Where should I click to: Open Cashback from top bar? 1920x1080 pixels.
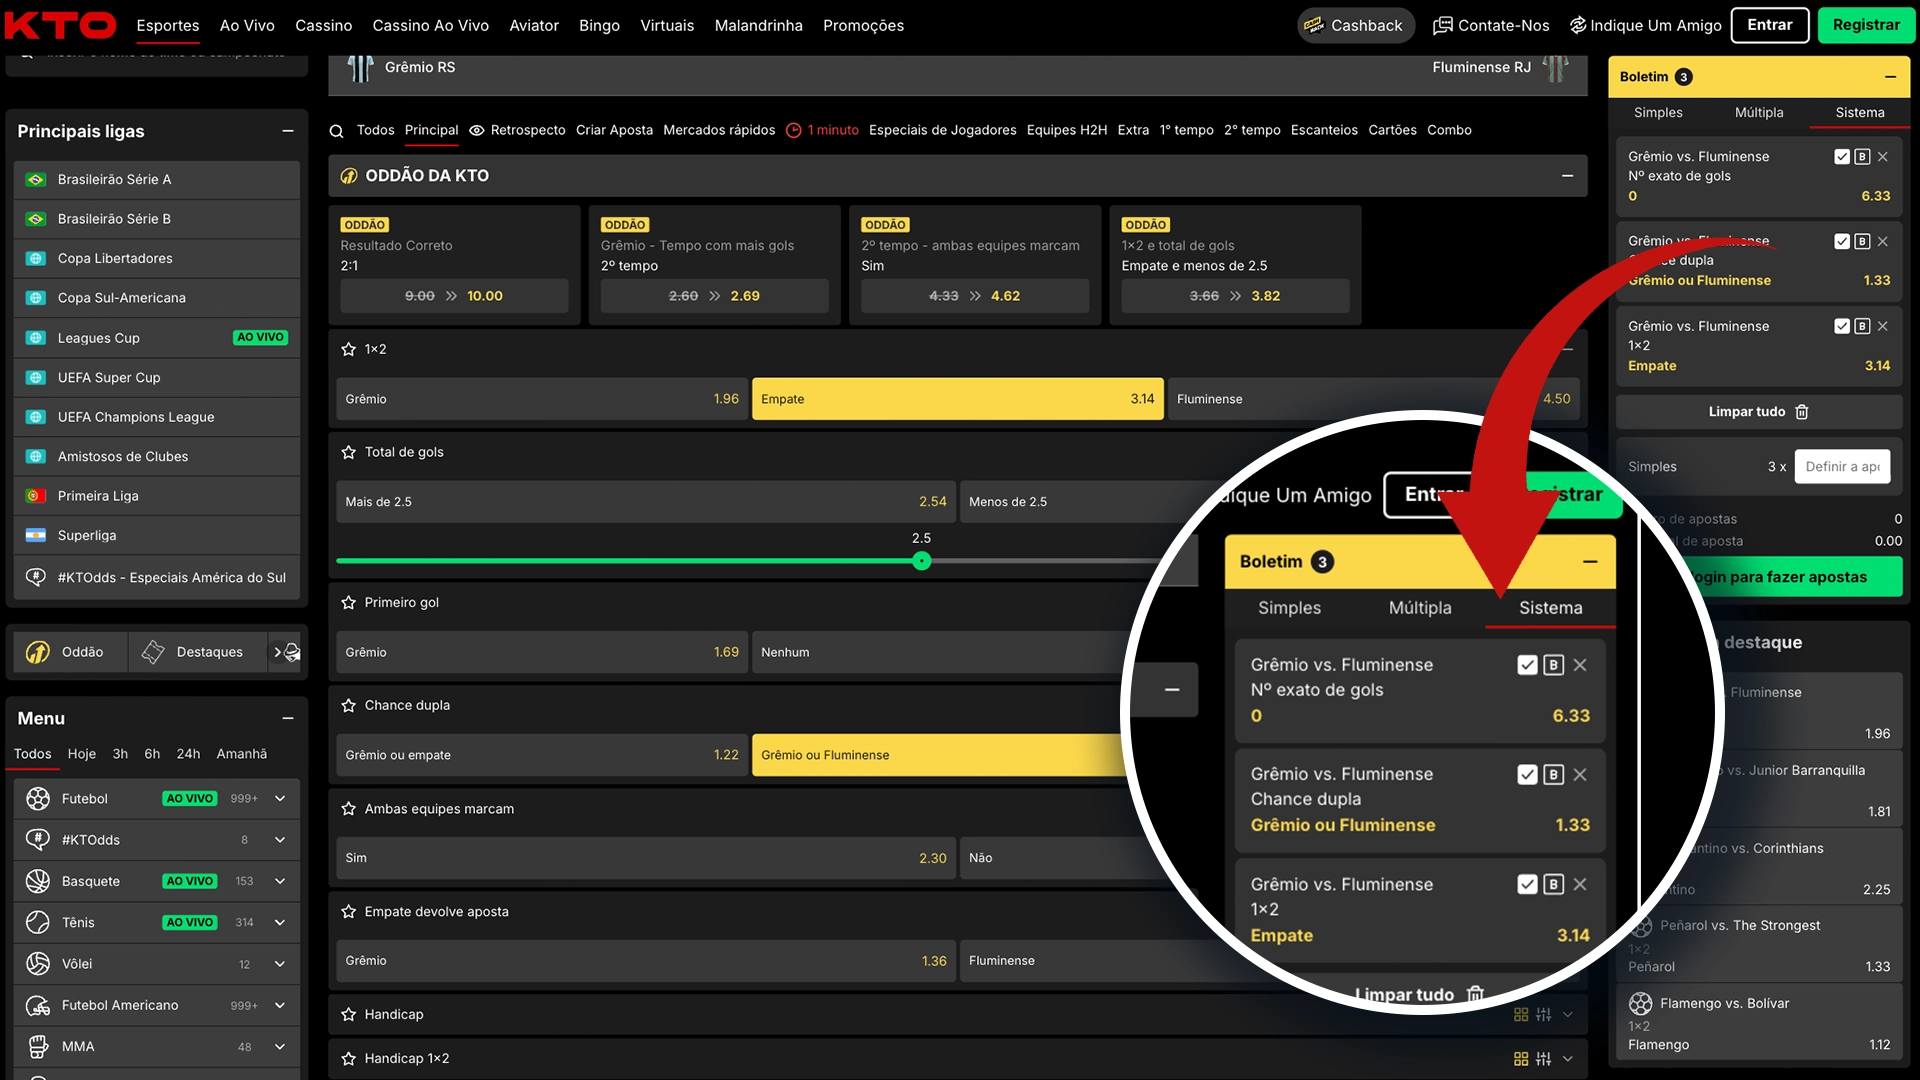tap(1355, 25)
